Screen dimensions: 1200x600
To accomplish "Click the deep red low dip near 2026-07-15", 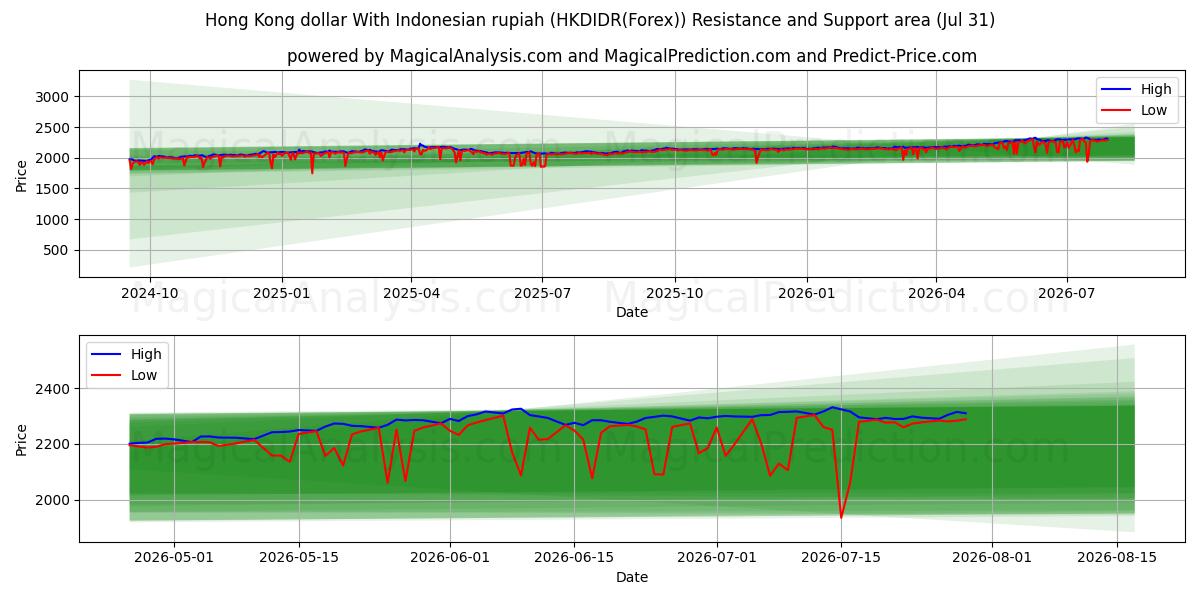I will 841,515.
